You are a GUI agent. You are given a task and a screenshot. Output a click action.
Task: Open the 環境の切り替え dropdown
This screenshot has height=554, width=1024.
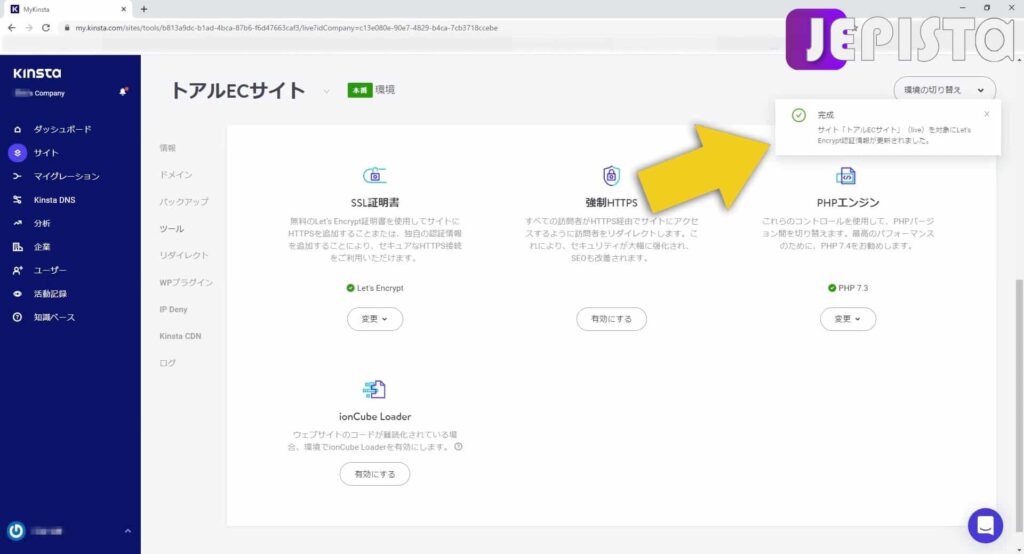coord(944,90)
